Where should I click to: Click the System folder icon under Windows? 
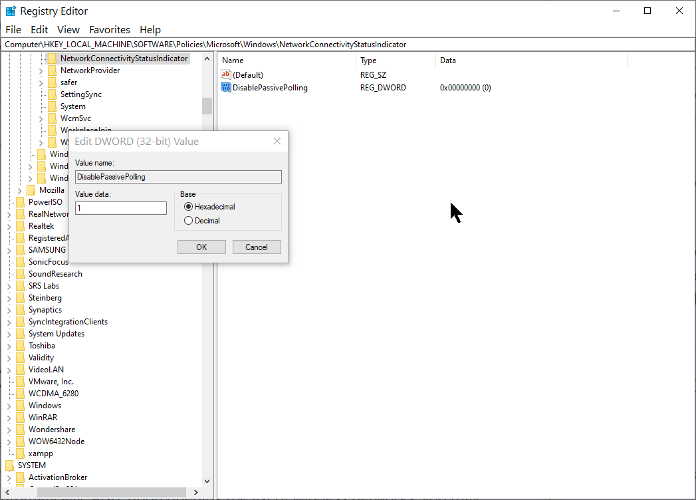tap(52, 106)
